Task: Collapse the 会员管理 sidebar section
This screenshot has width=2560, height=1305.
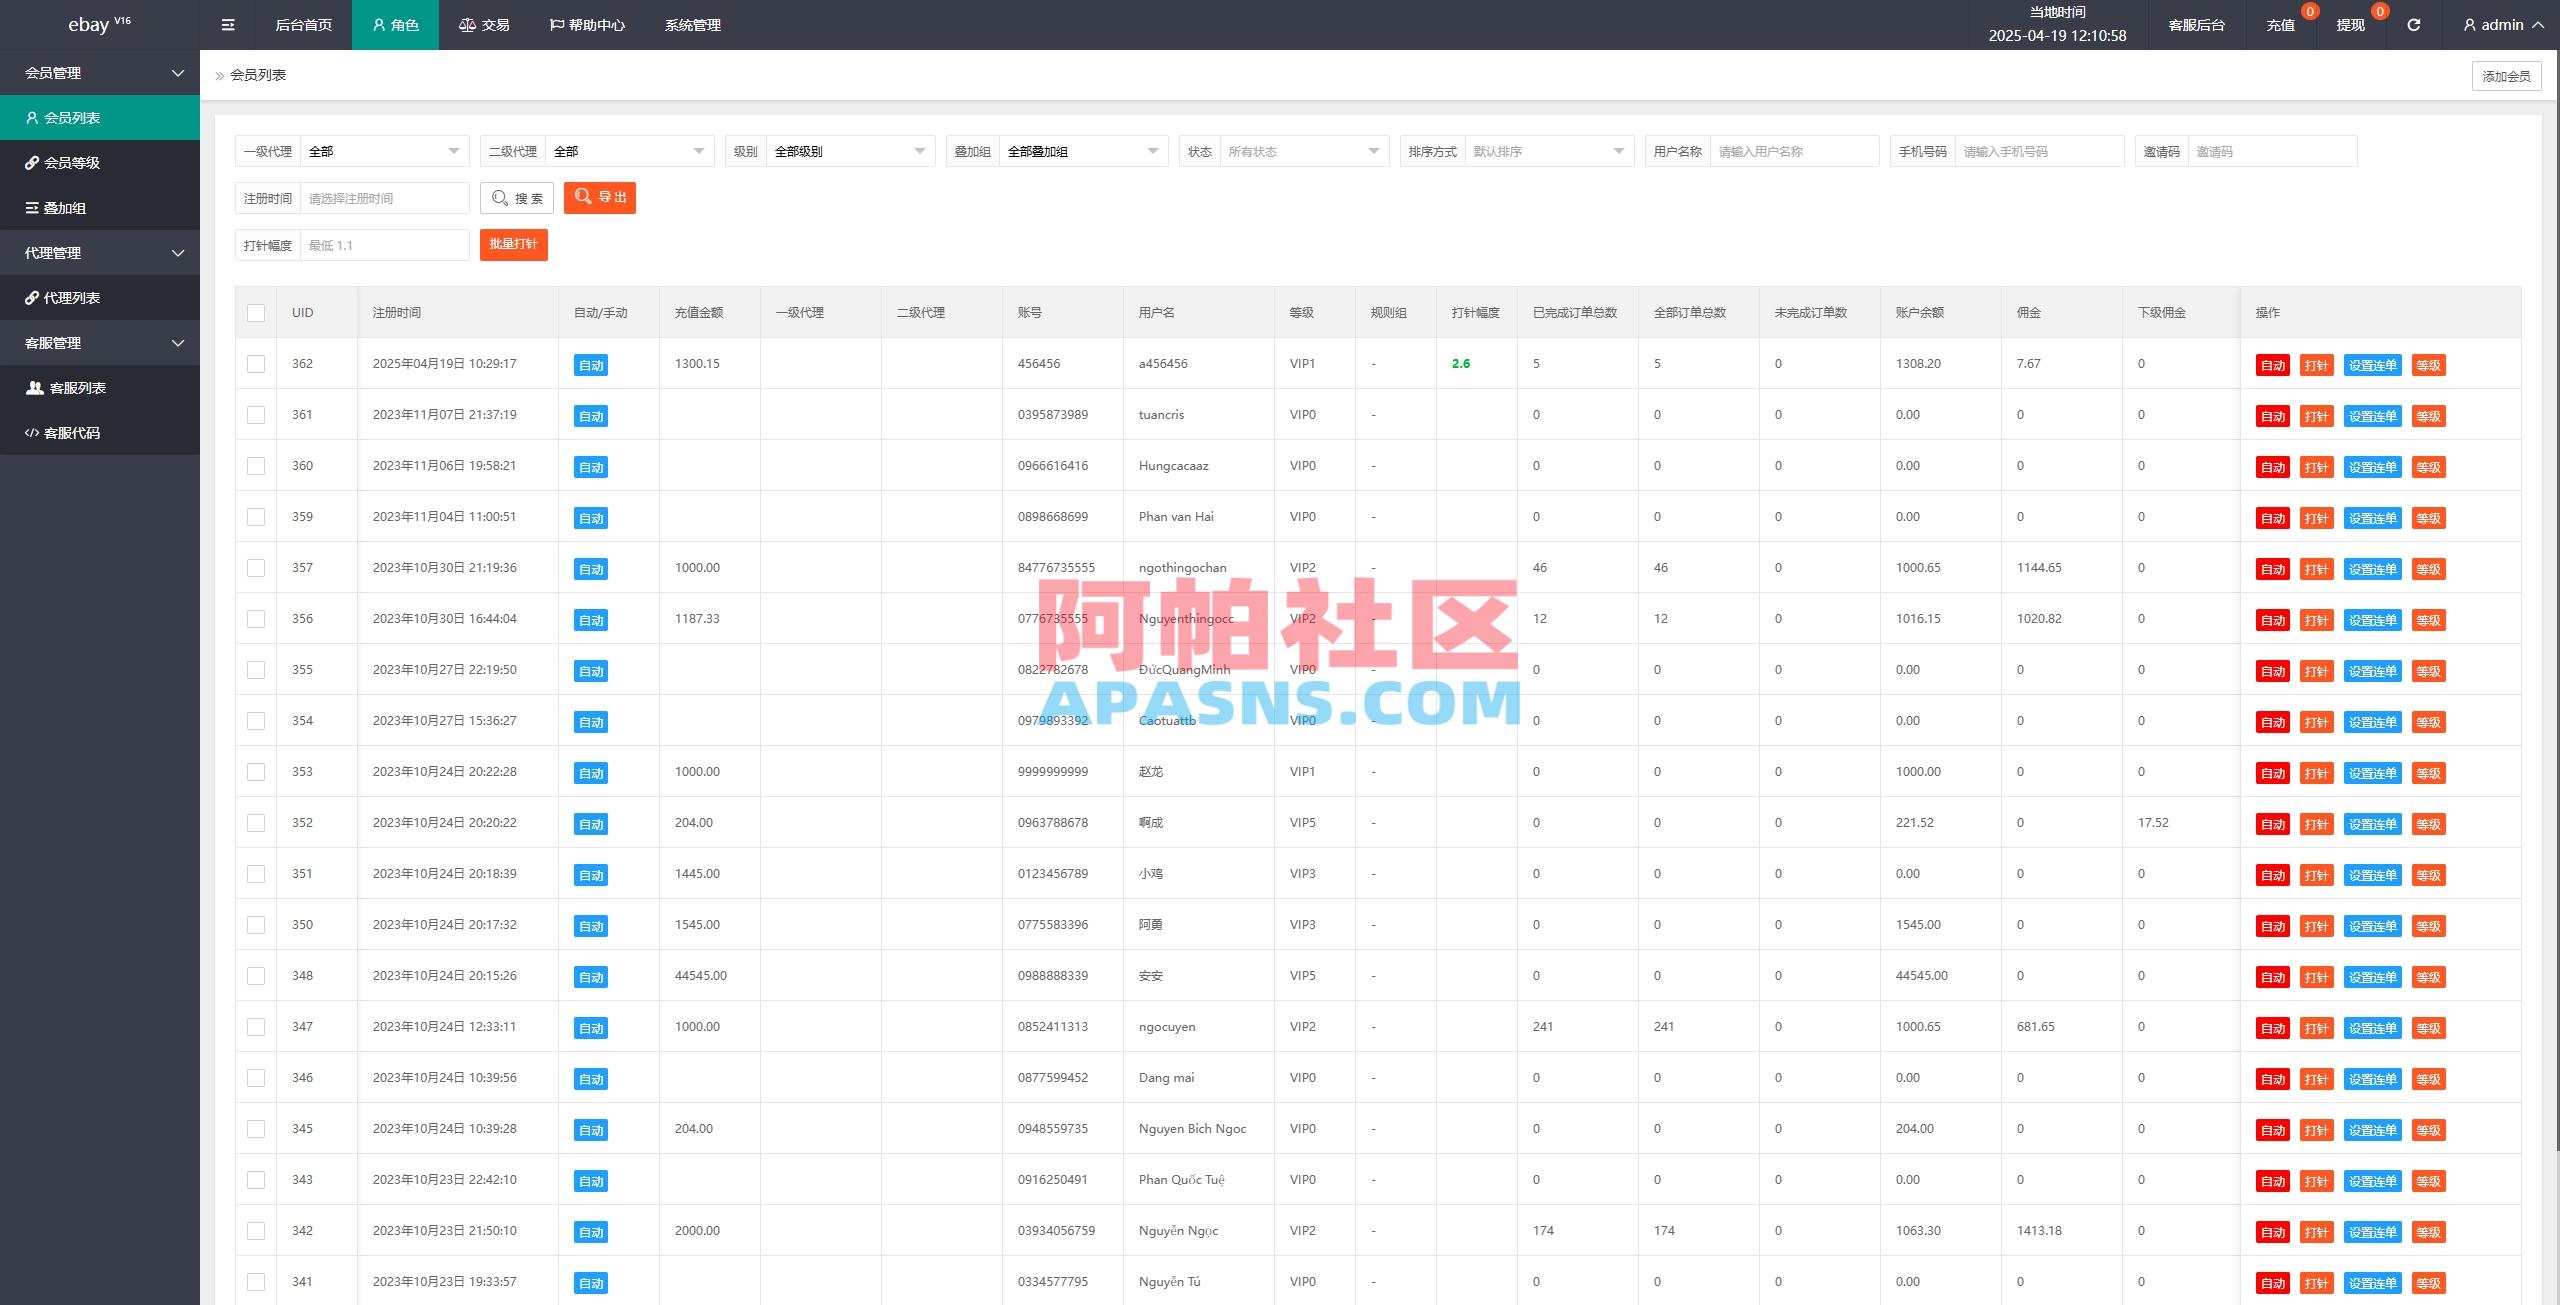Action: pyautogui.click(x=100, y=72)
